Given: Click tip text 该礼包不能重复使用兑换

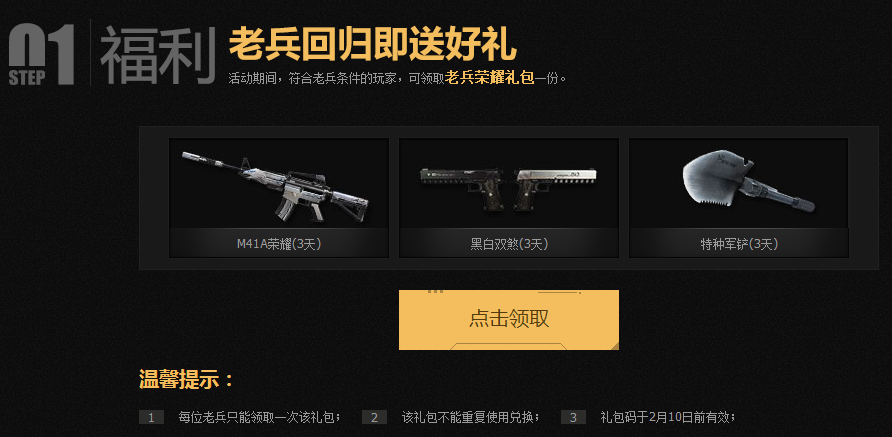Looking at the screenshot, I should (470, 418).
